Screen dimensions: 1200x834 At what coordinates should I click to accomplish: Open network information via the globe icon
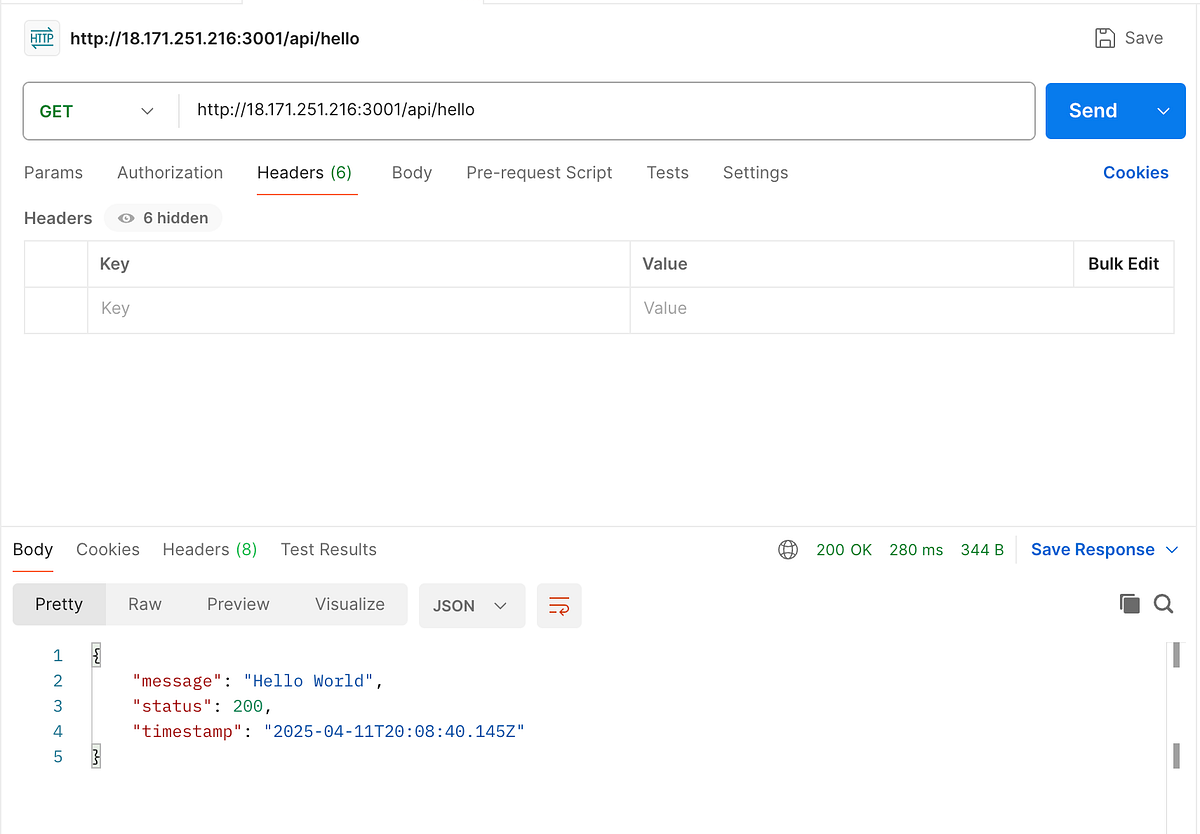pyautogui.click(x=788, y=549)
